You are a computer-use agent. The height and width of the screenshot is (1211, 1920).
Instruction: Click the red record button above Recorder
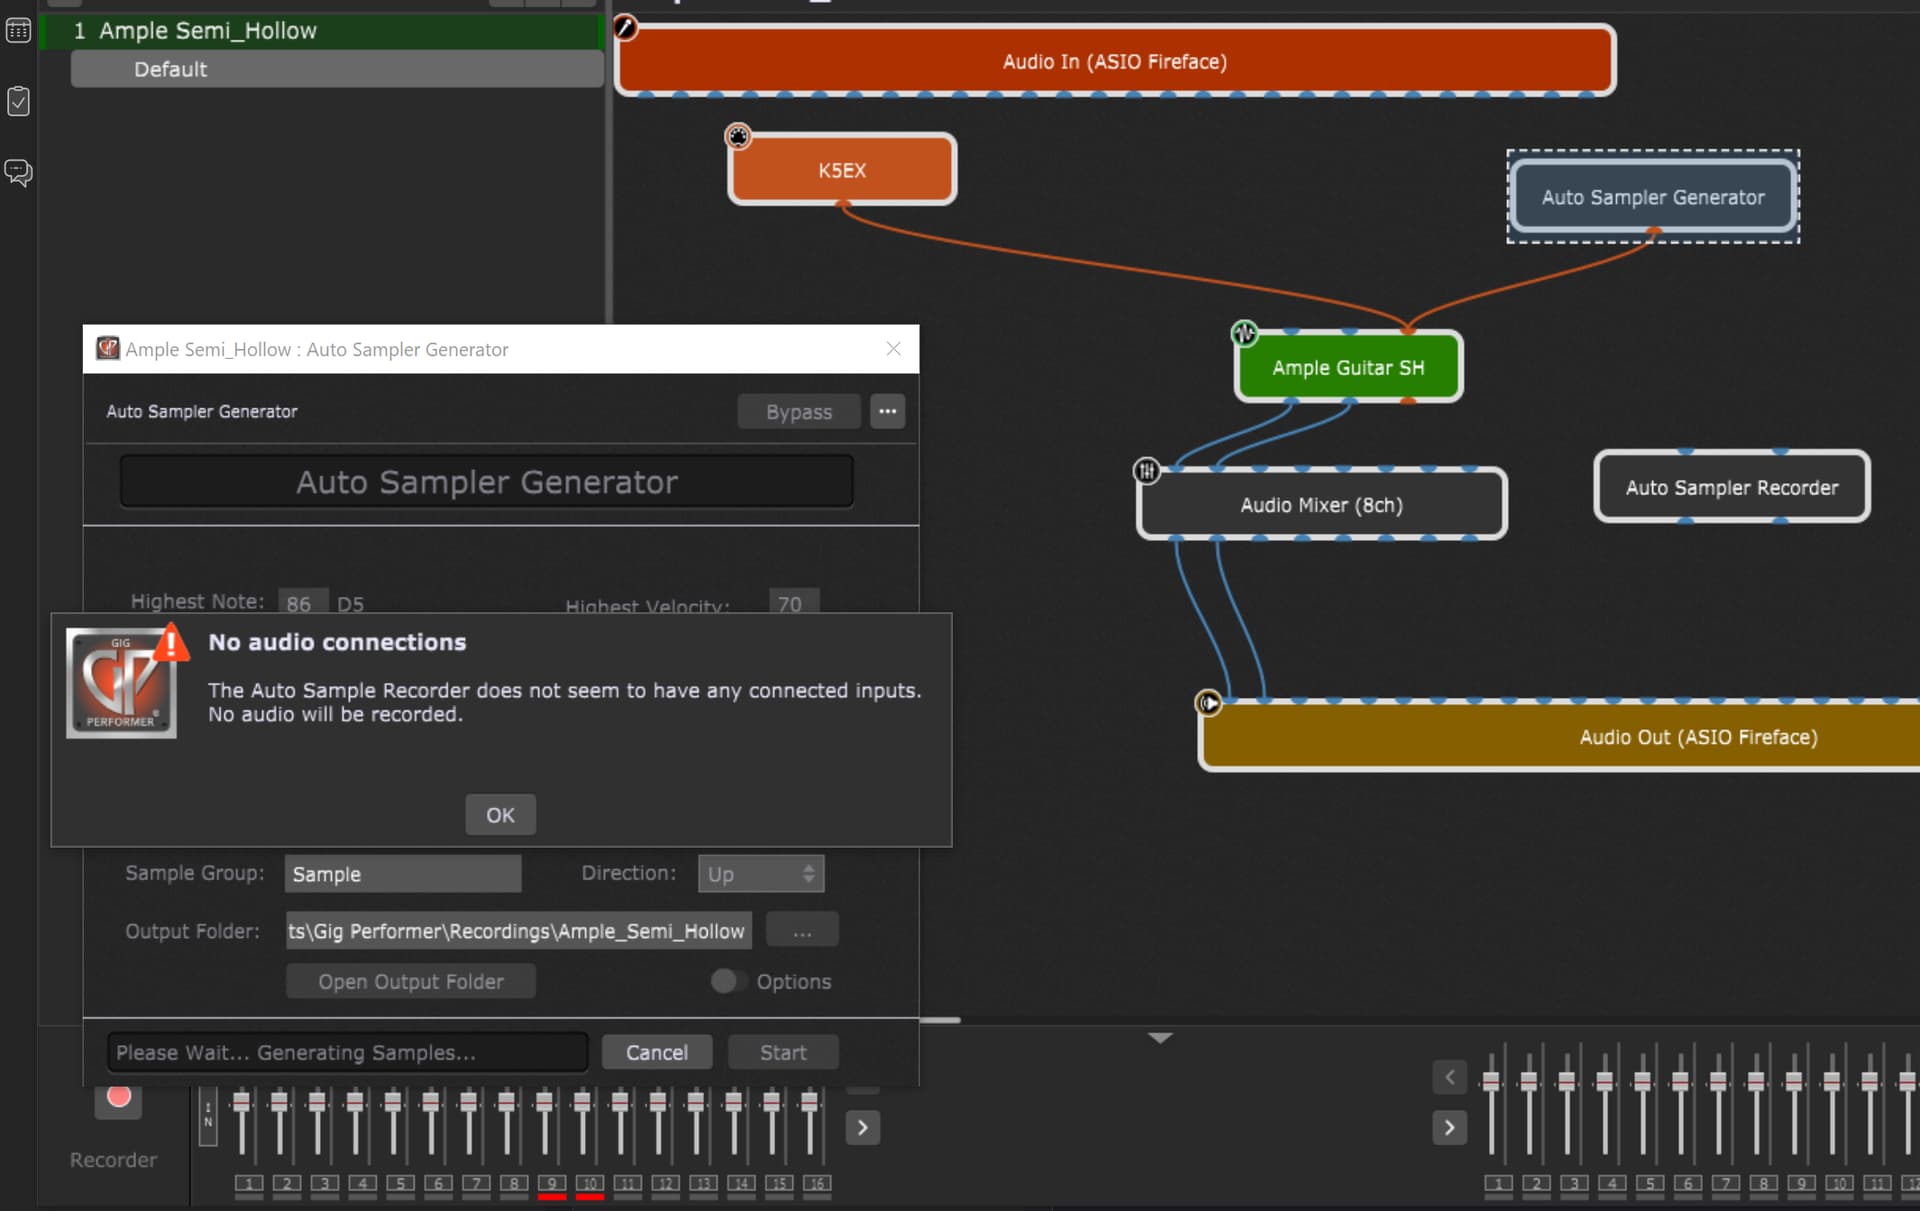[x=119, y=1097]
